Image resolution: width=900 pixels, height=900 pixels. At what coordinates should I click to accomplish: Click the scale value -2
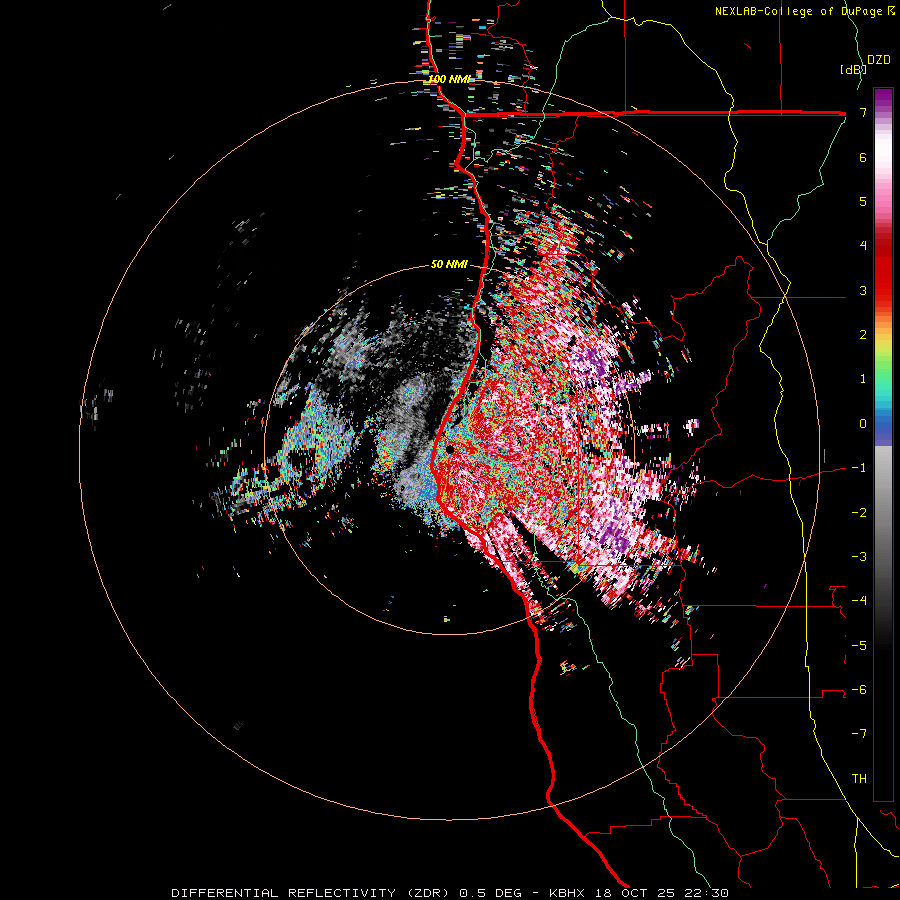[859, 513]
